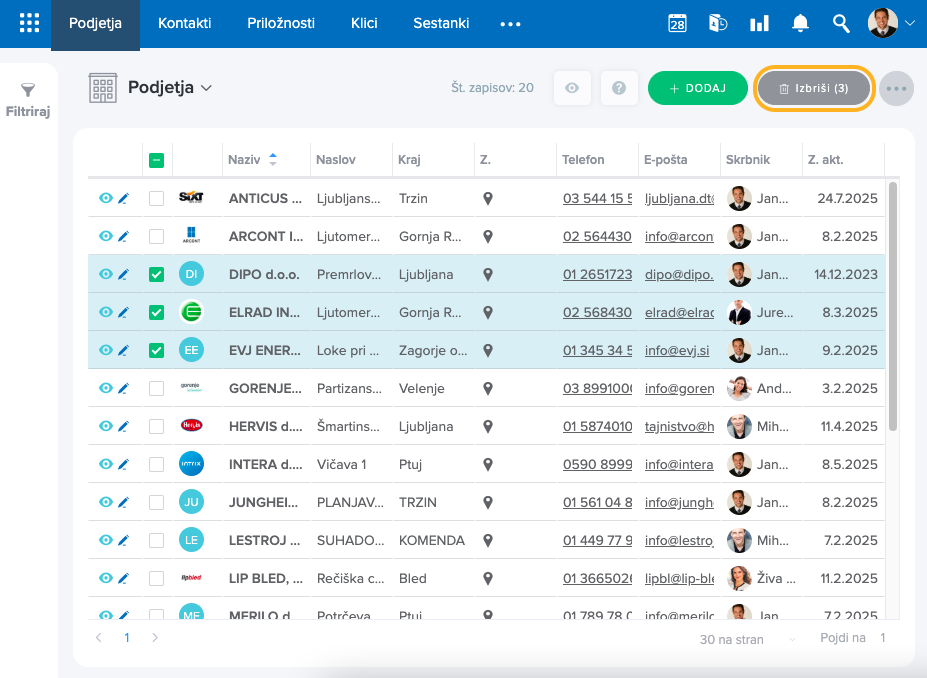Open the user profile avatar menu

890,23
